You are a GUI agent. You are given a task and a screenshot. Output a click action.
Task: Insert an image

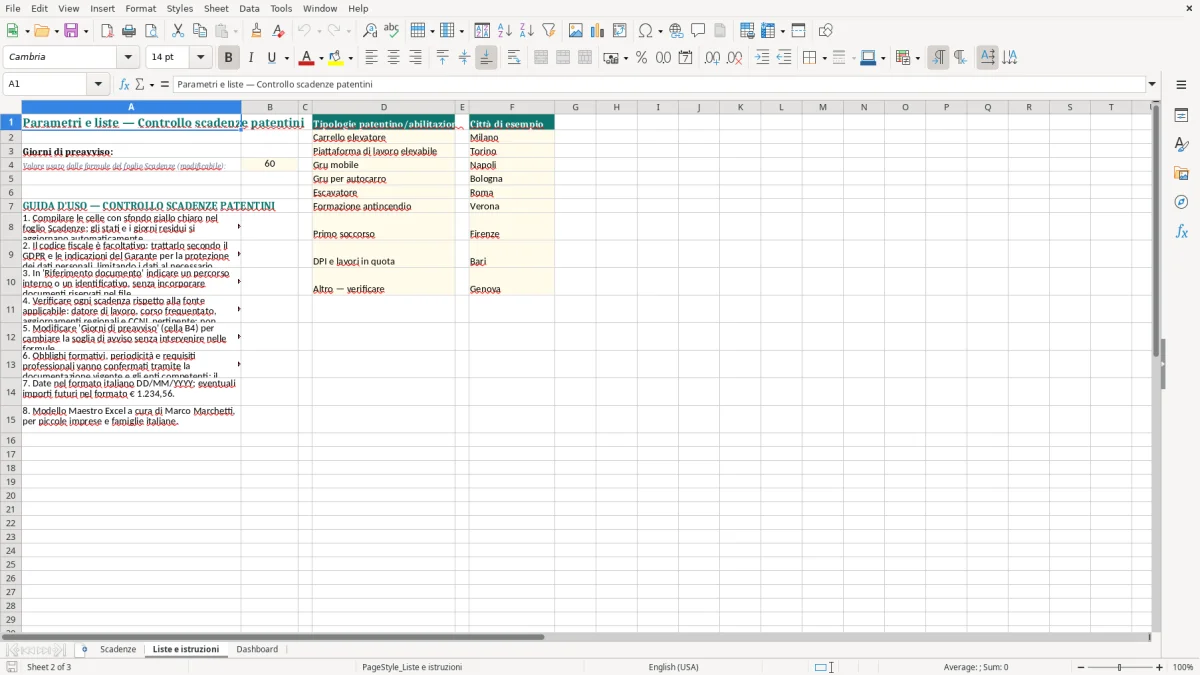pos(576,31)
